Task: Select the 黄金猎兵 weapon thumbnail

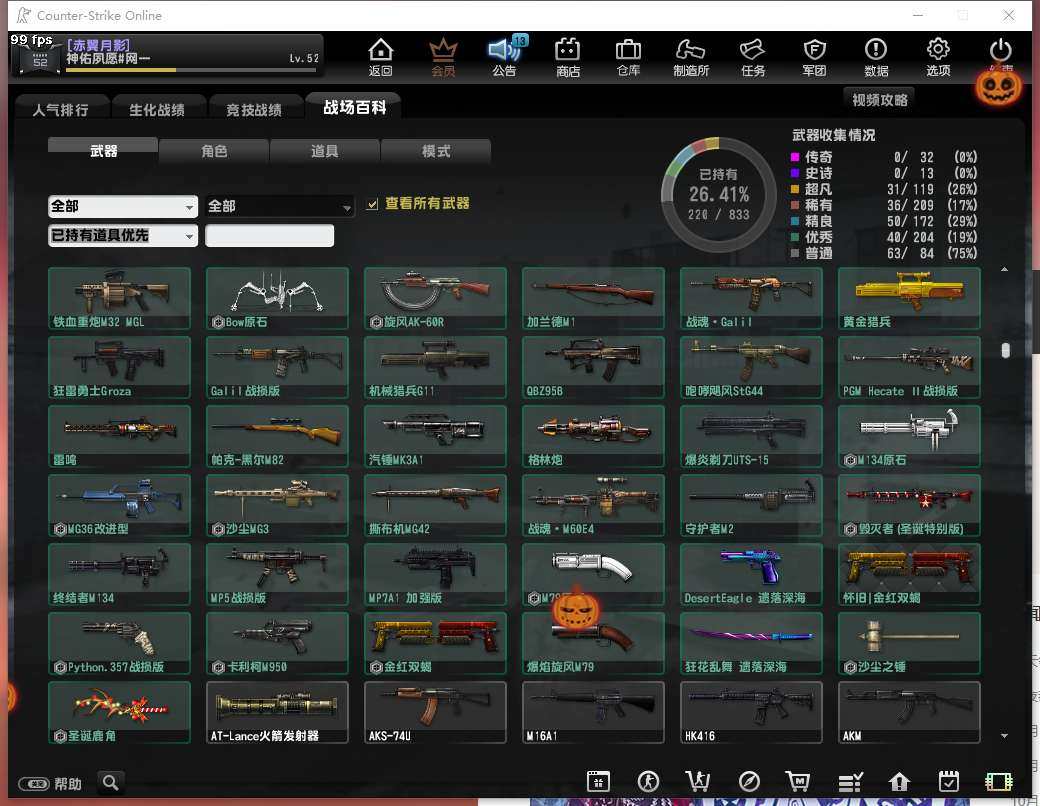Action: tap(909, 299)
